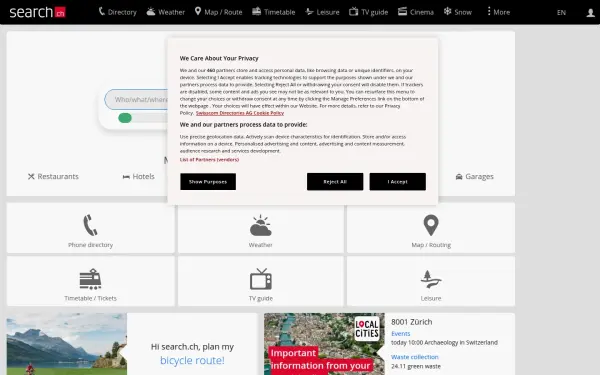600x375 pixels.
Task: Click the Garages car icon
Action: [459, 177]
